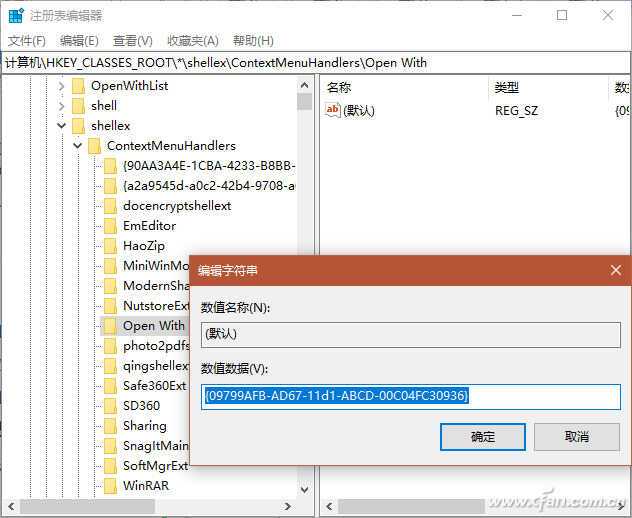
Task: Click the Registry Editor app icon in title bar
Action: 15,15
